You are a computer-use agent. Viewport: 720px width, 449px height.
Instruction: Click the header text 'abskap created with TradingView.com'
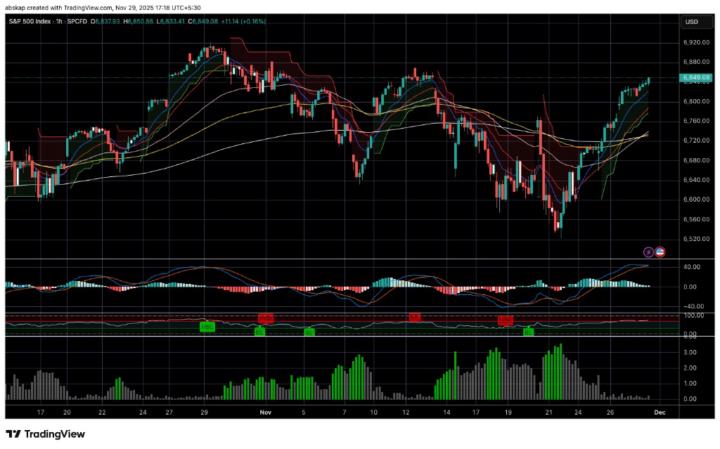click(x=57, y=8)
